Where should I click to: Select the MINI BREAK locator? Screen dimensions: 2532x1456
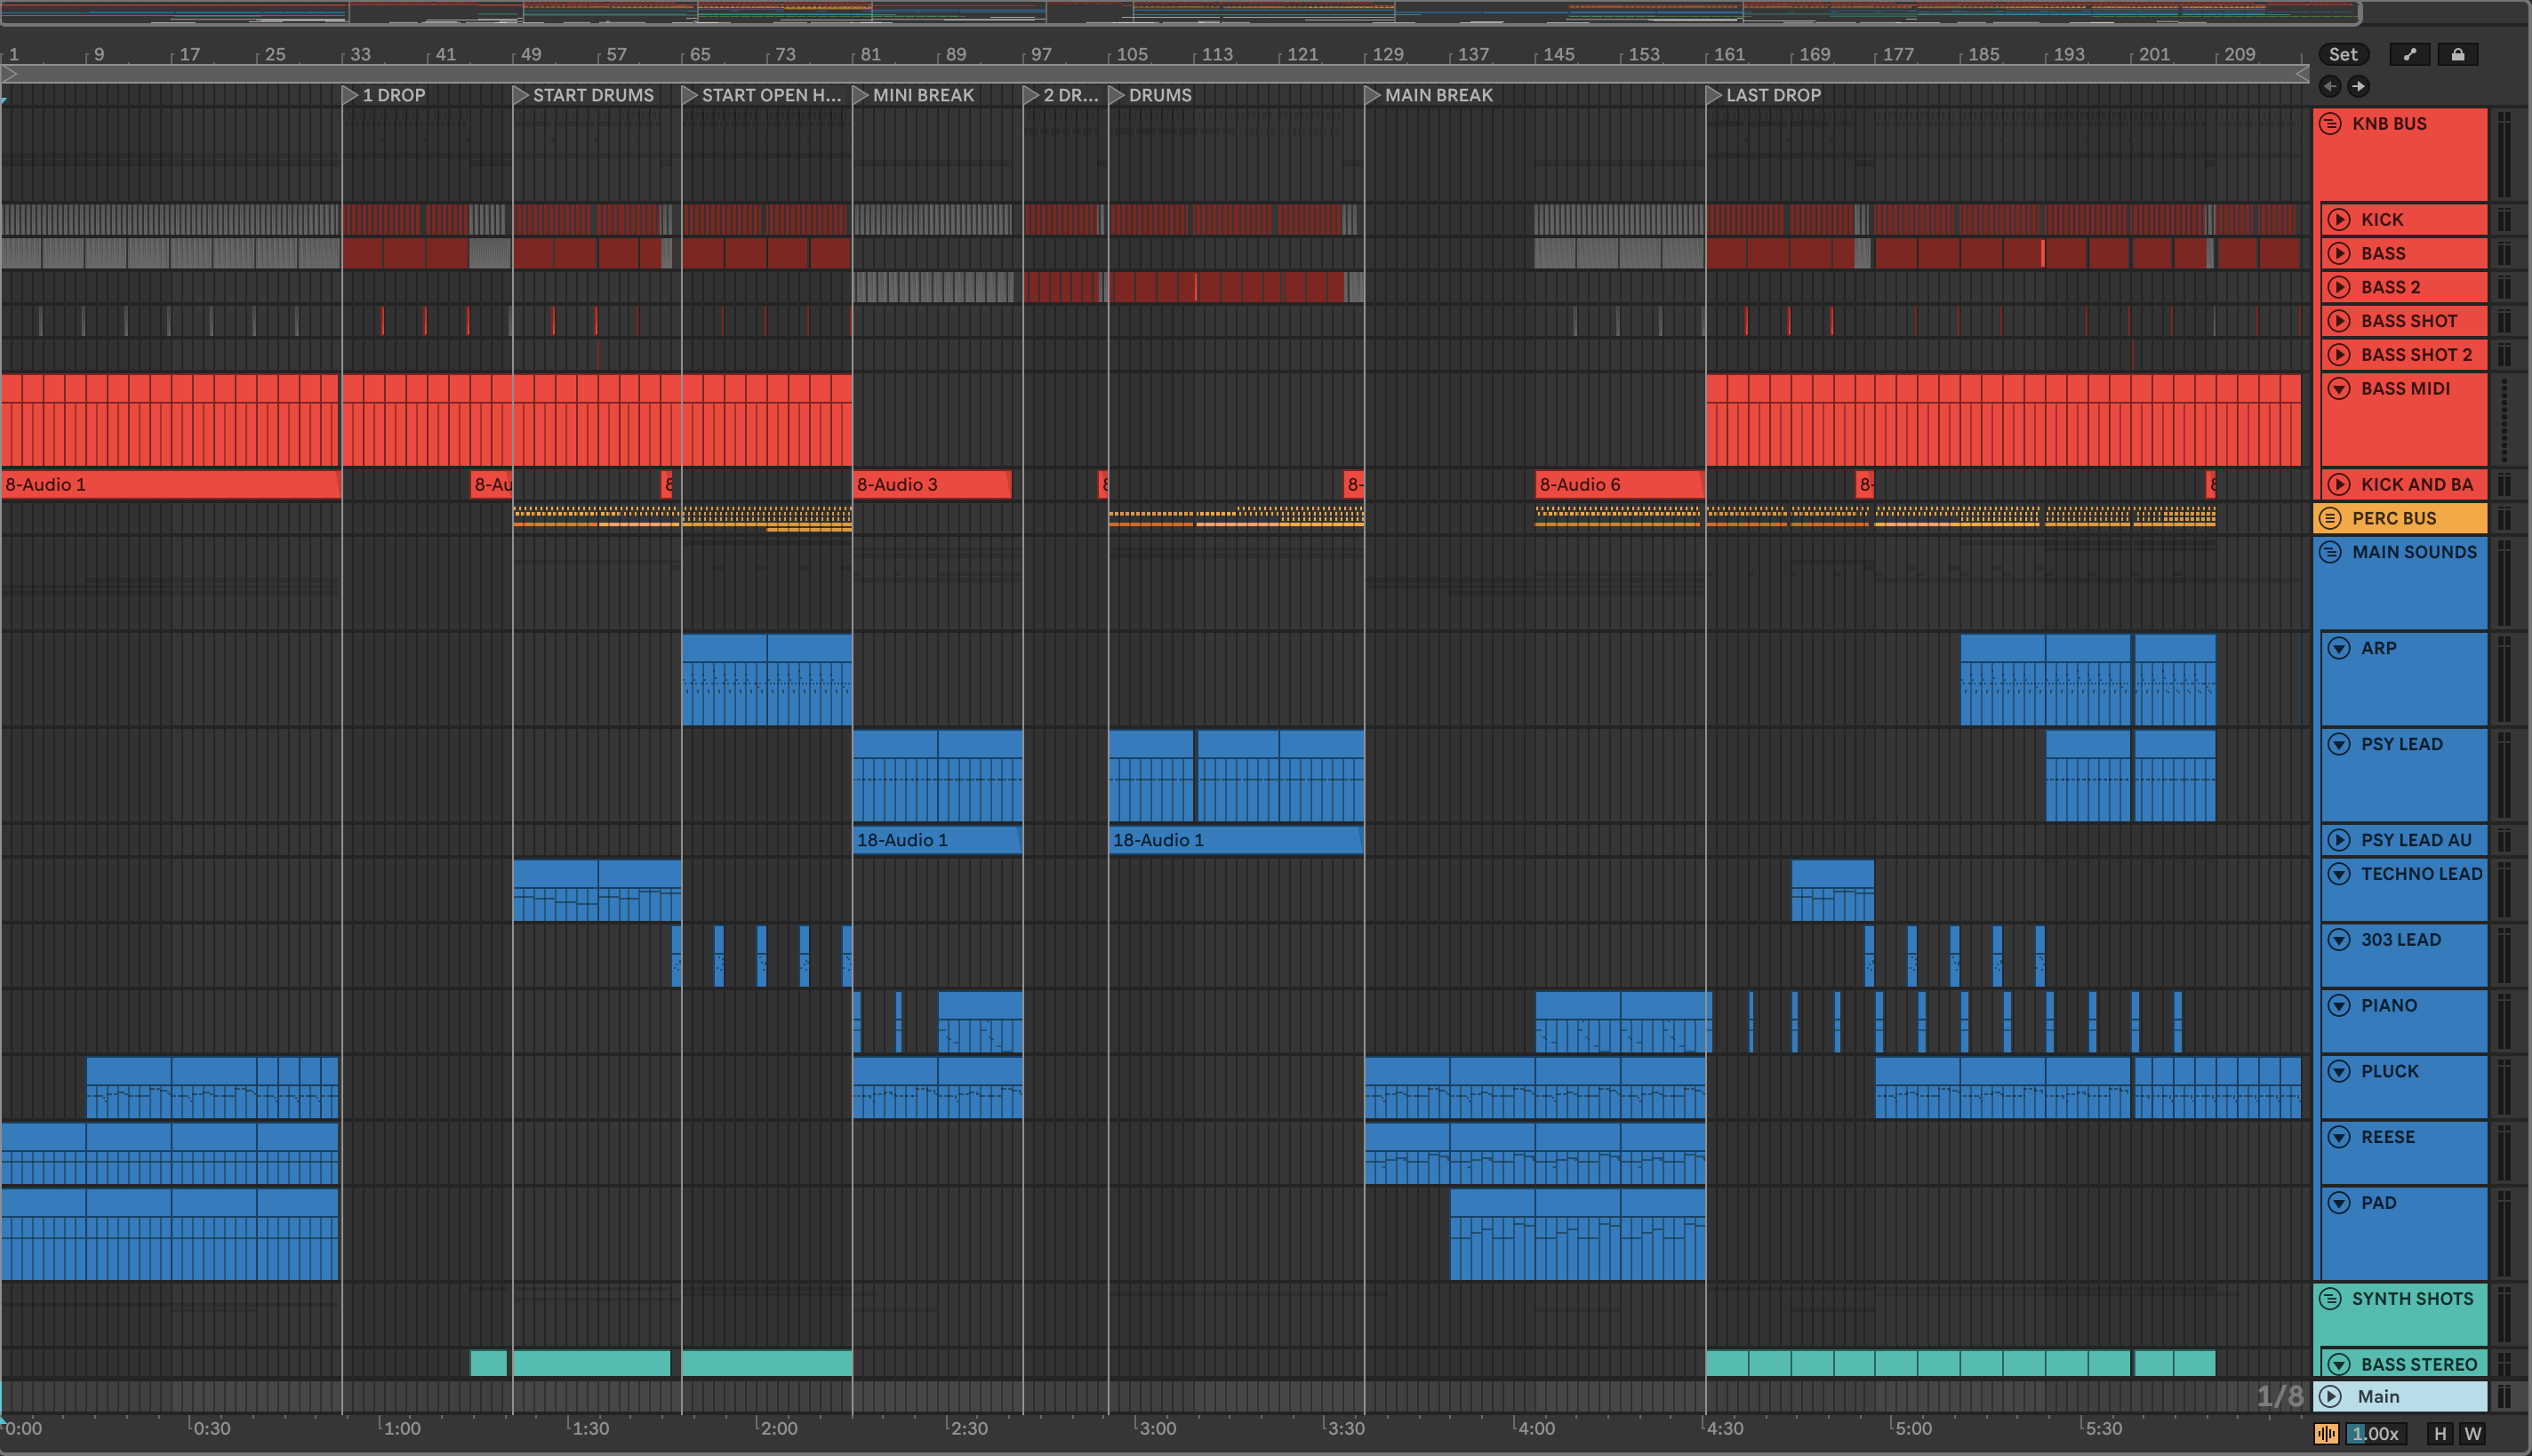[x=914, y=96]
